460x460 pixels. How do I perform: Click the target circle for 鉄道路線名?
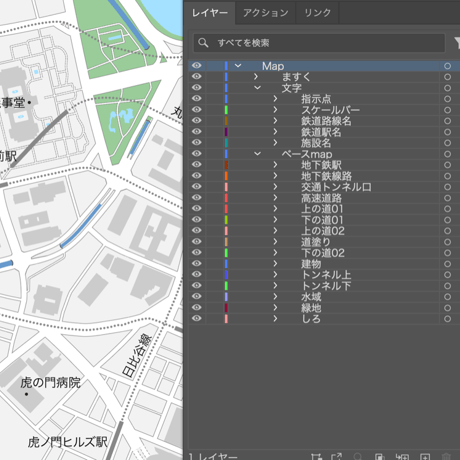(447, 121)
